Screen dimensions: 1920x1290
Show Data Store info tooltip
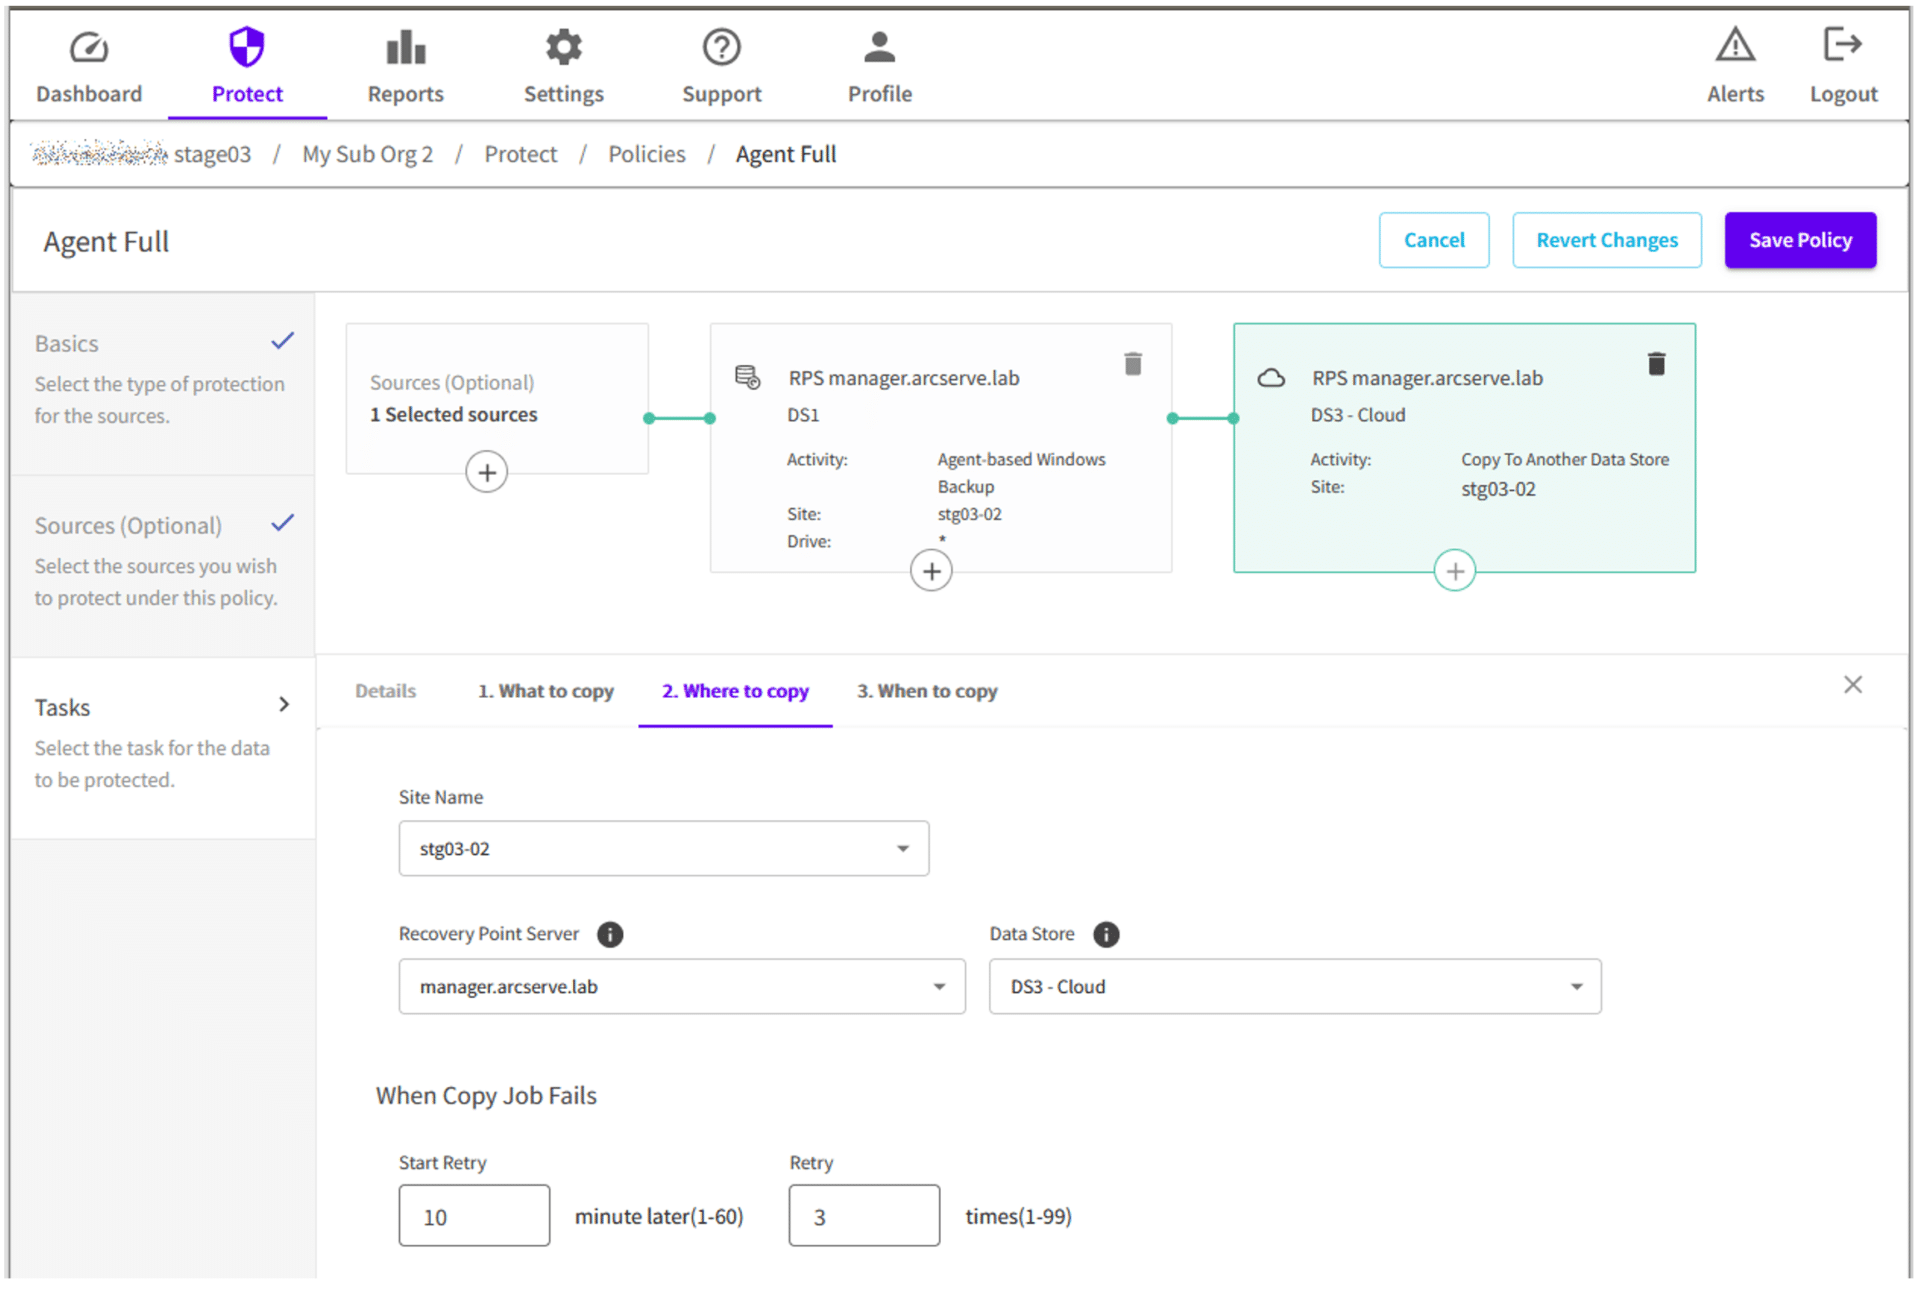pos(1106,934)
